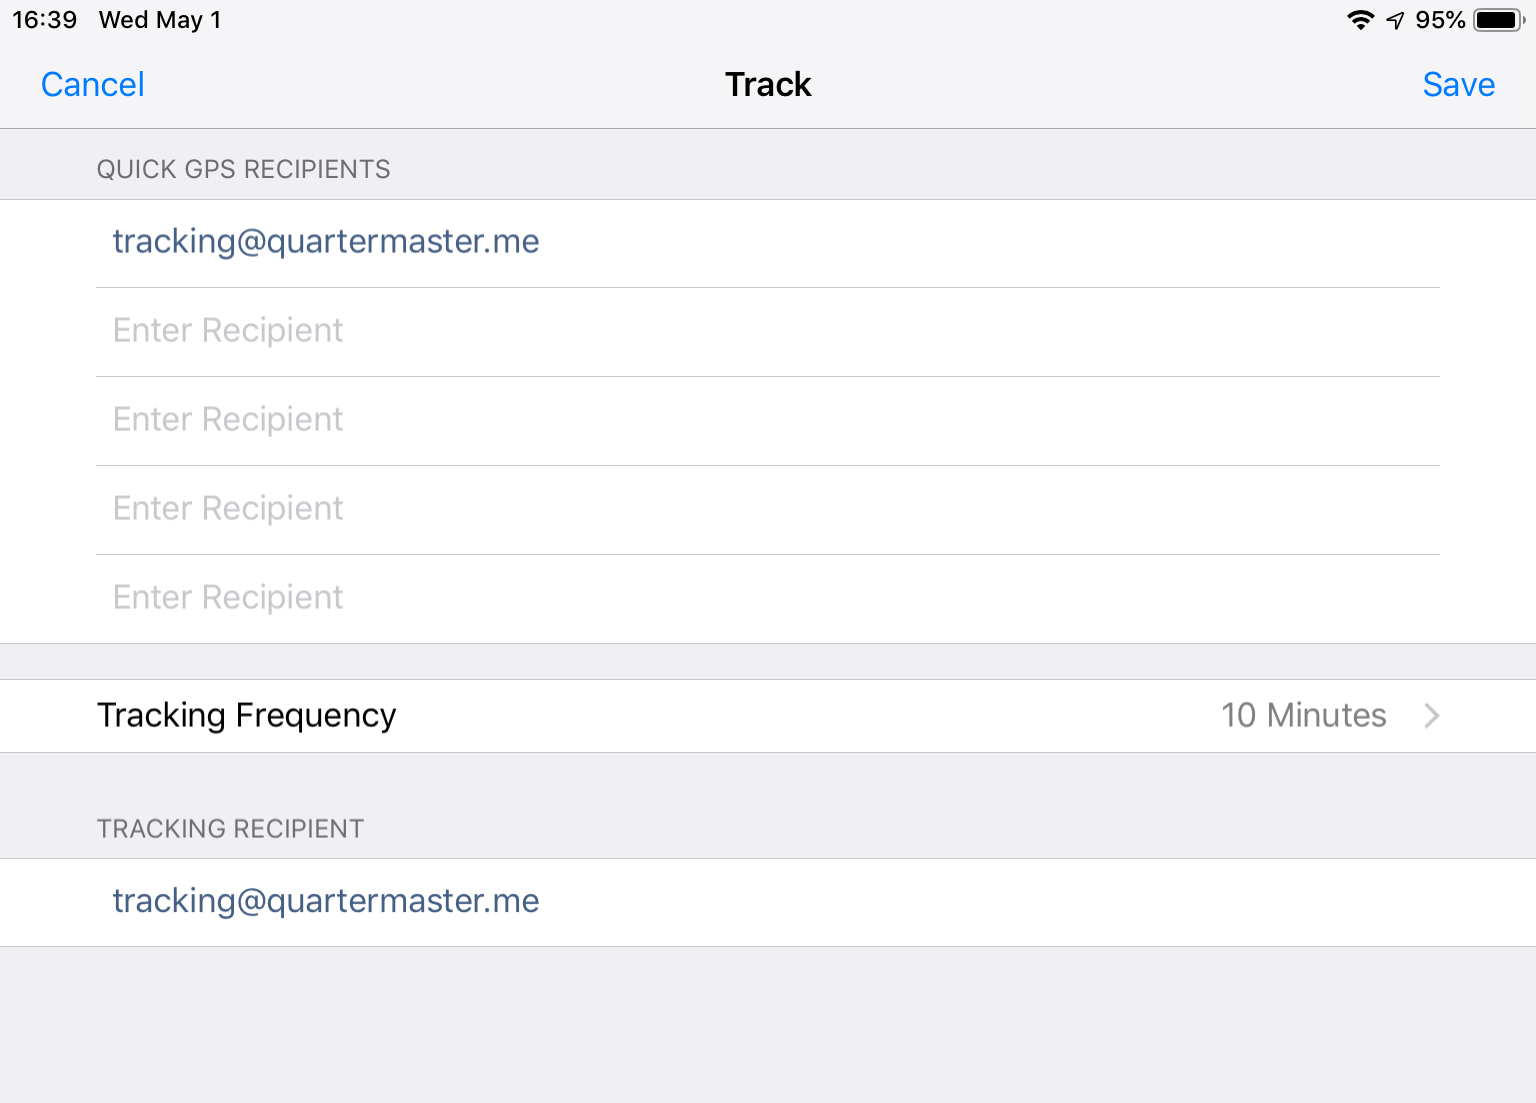Image resolution: width=1536 pixels, height=1103 pixels.
Task: Tap the Track title in navigation bar
Action: click(x=768, y=85)
